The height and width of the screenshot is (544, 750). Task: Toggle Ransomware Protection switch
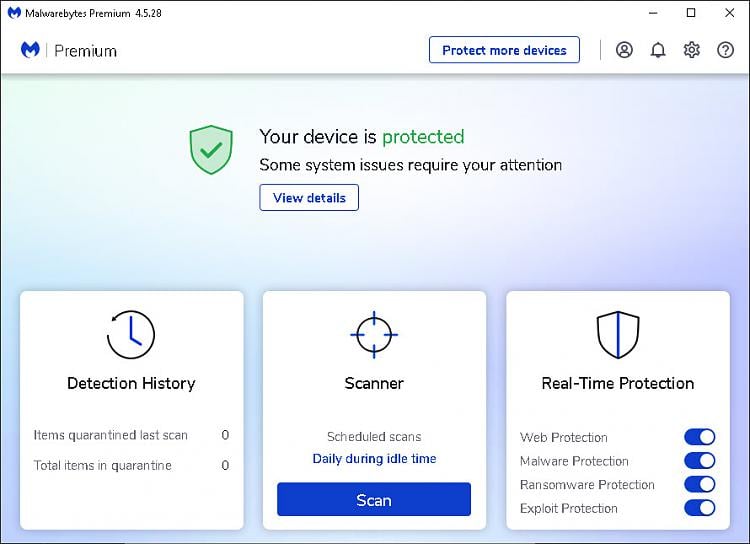(x=699, y=484)
